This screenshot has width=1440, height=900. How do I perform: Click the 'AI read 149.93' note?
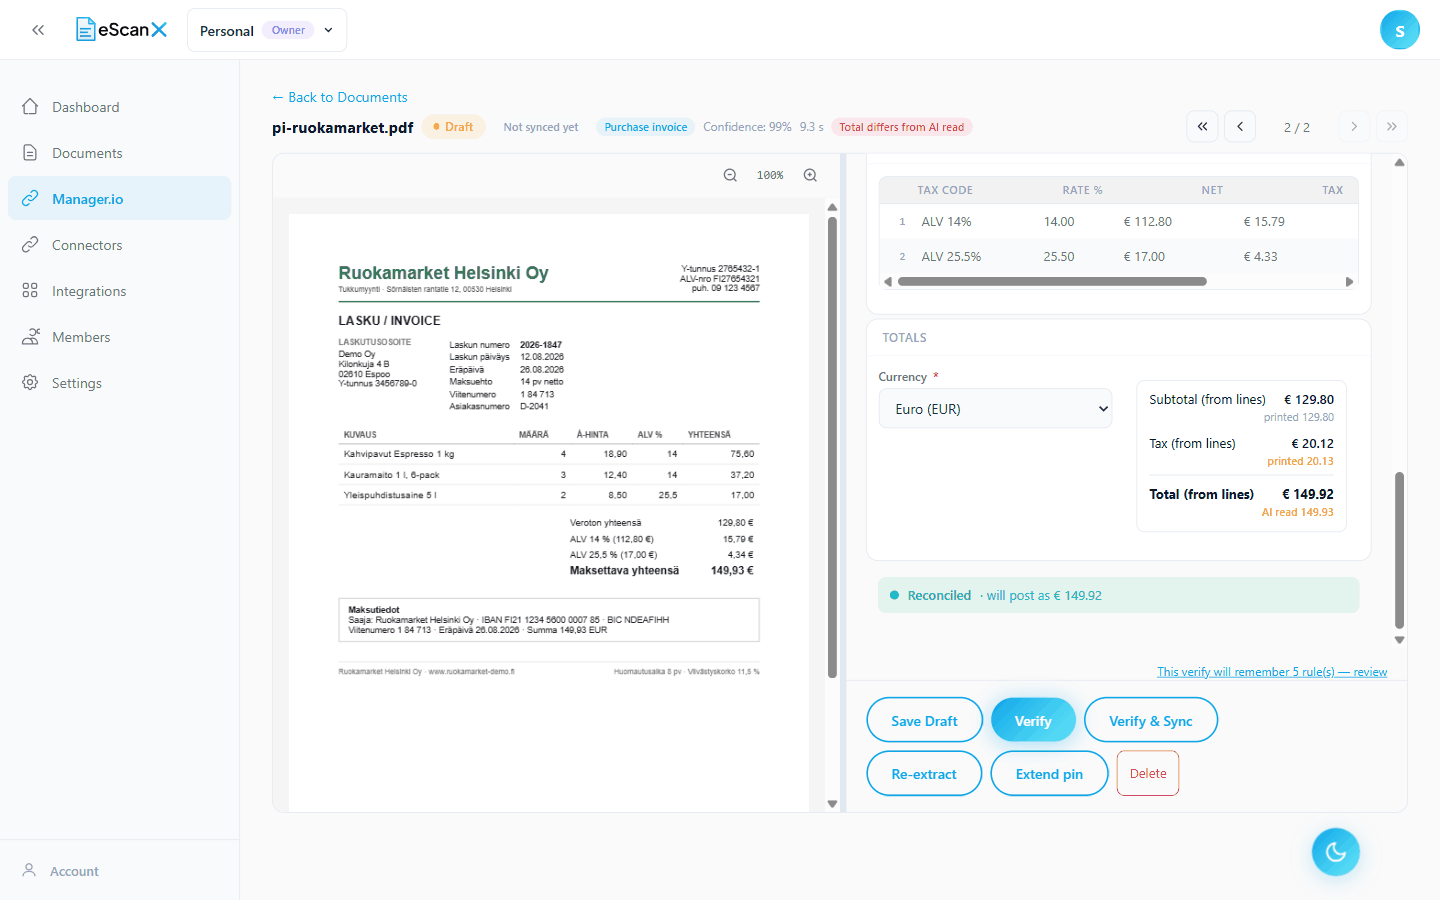pos(1297,512)
